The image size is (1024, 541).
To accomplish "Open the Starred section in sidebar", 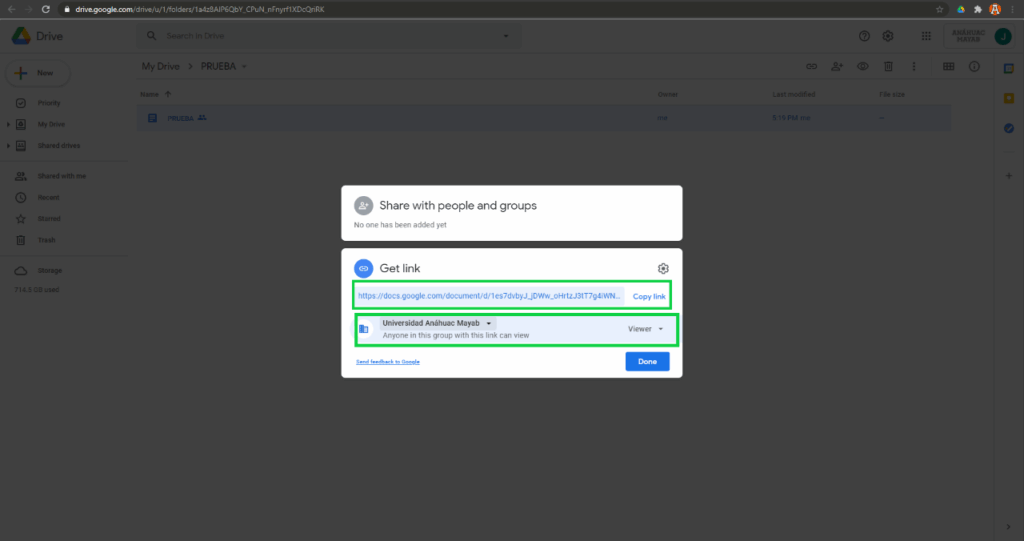I will (x=49, y=218).
